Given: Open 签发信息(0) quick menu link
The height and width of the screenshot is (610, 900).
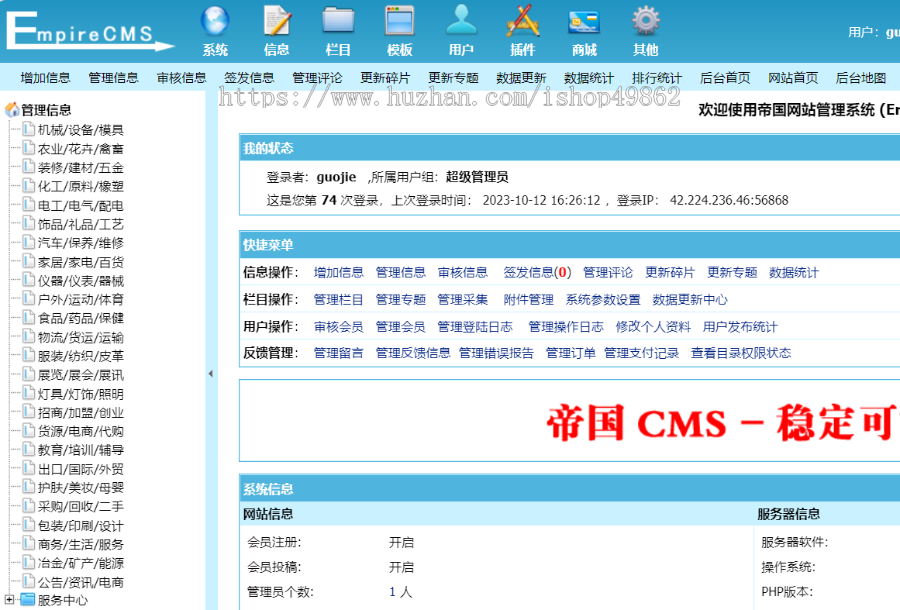Looking at the screenshot, I should click(x=537, y=272).
